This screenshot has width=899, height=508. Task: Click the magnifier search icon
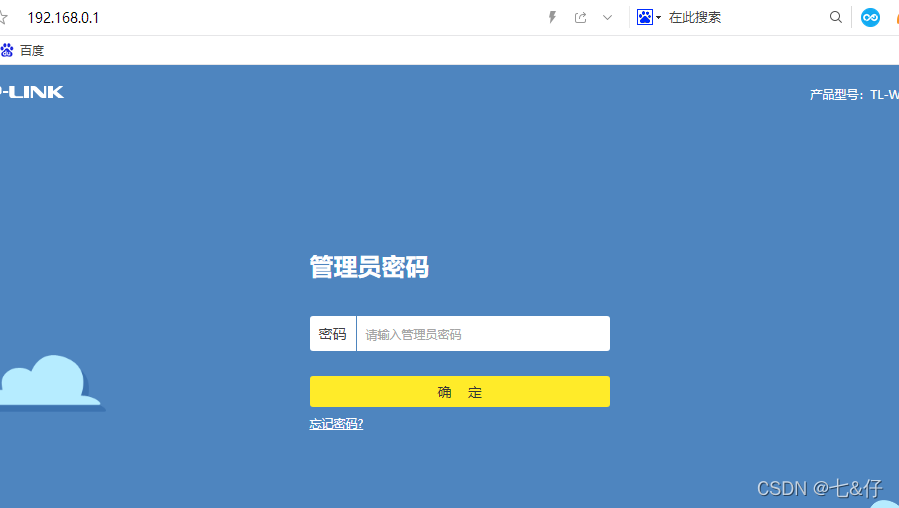tap(836, 17)
